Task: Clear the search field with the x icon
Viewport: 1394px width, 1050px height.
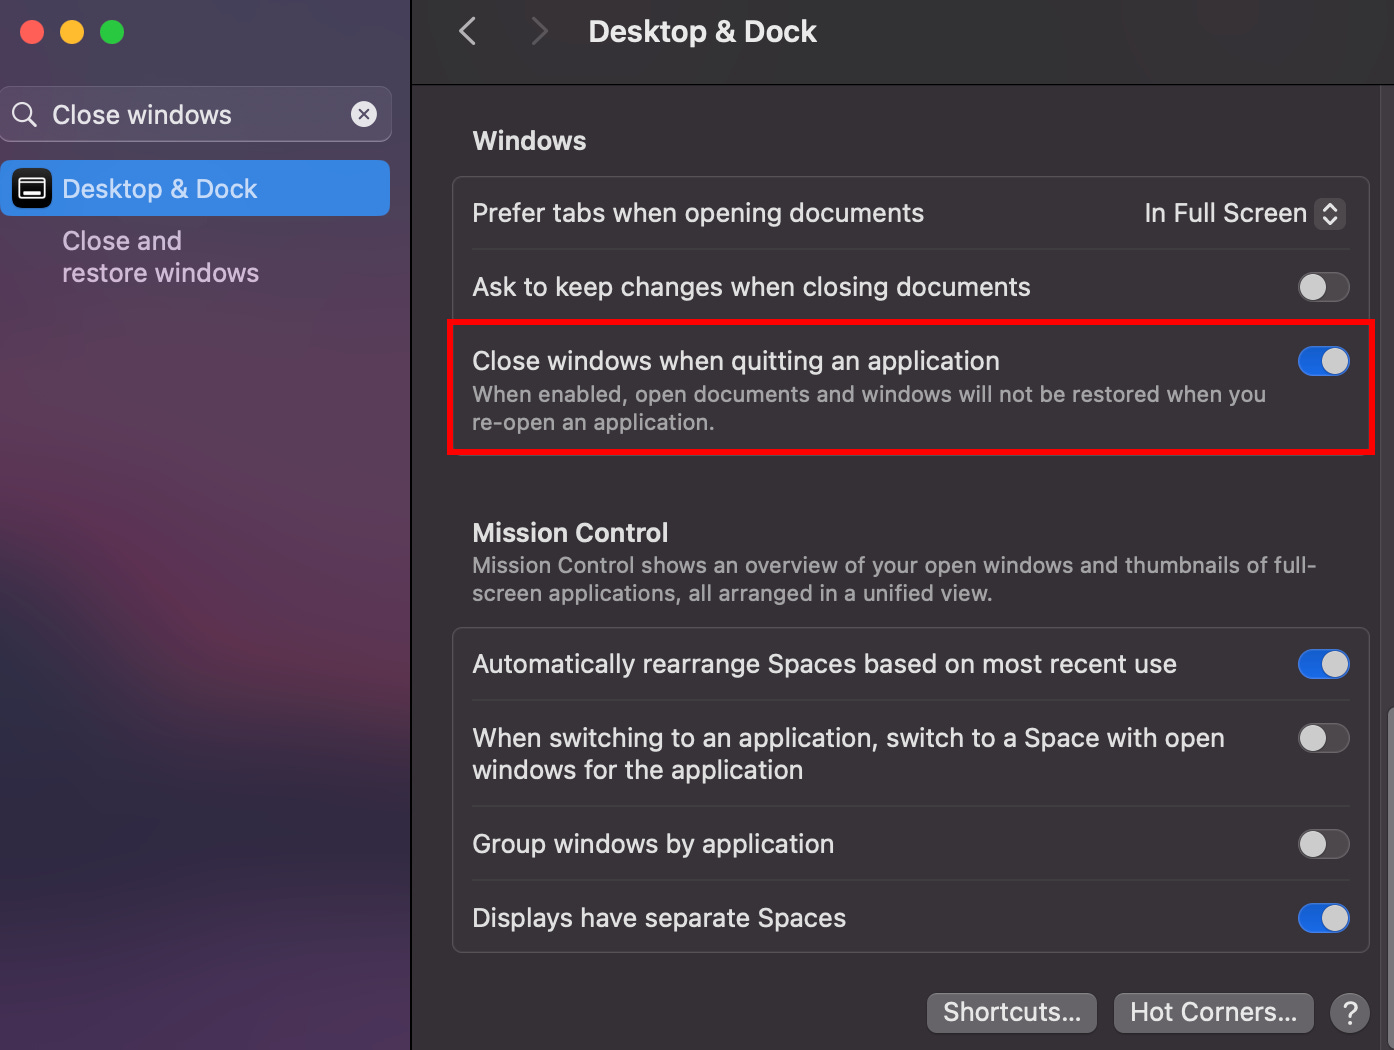Action: pos(364,114)
